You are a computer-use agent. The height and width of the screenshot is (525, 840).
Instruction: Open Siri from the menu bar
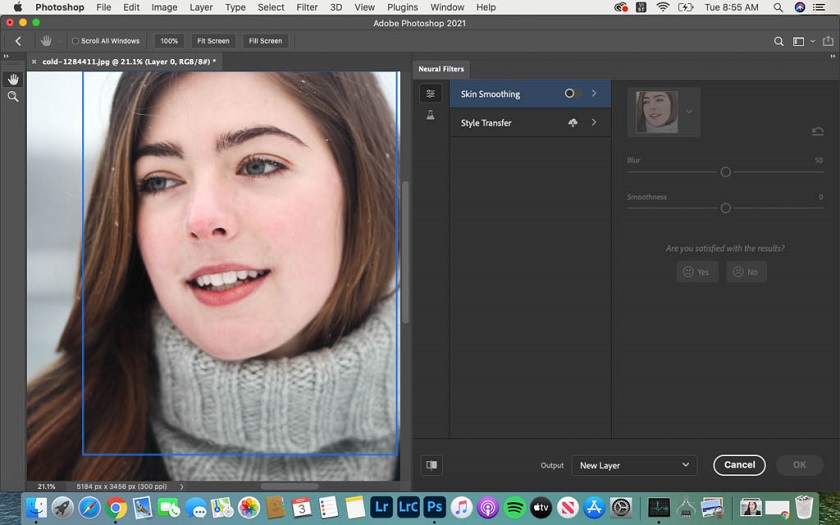(x=800, y=8)
